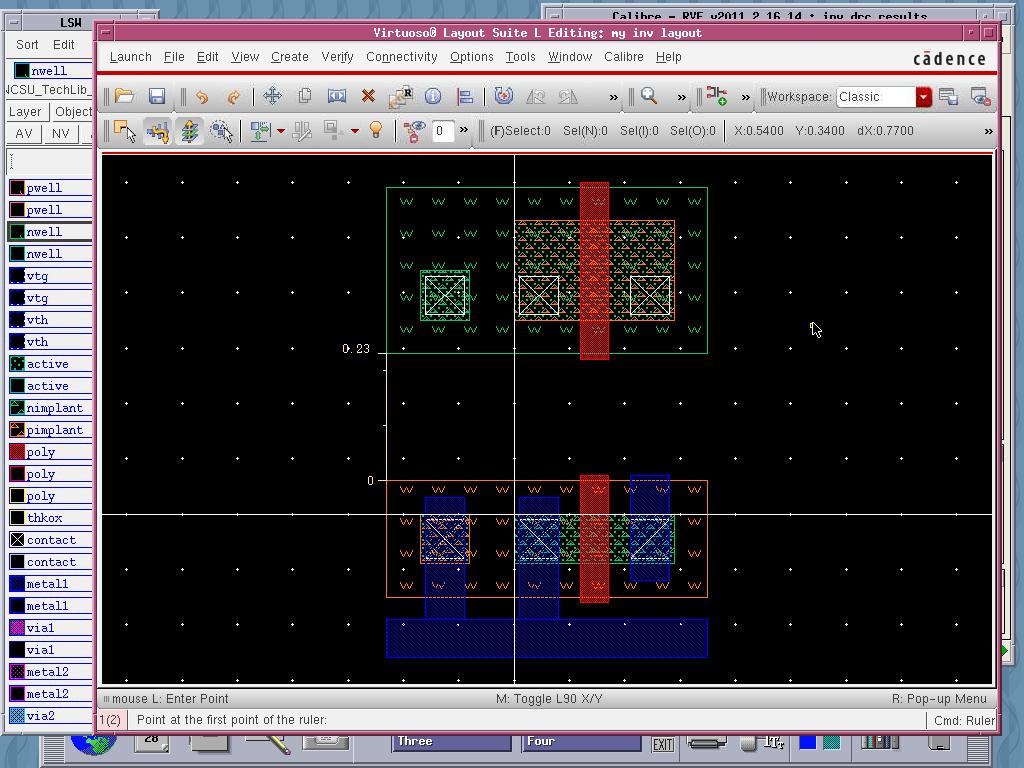Click the EXIT button in desktop panel
The height and width of the screenshot is (768, 1024).
point(663,744)
